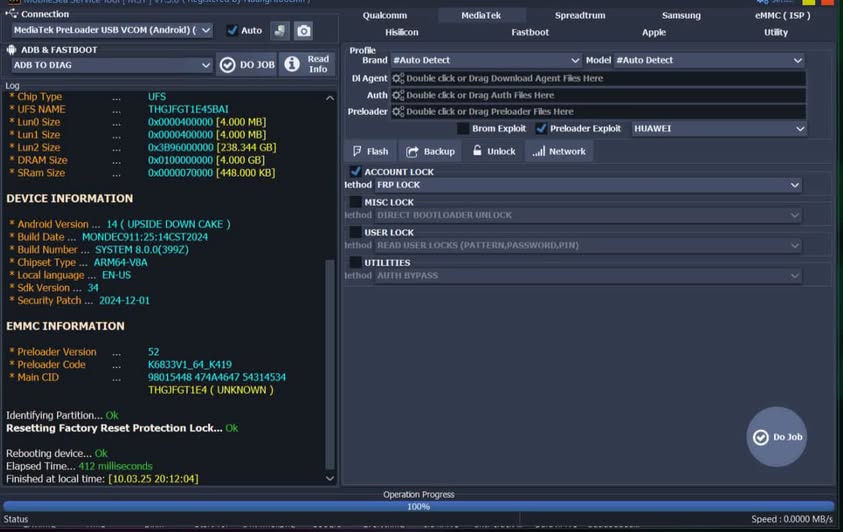The image size is (843, 532).
Task: Open the Backup sub-tab
Action: click(x=430, y=152)
